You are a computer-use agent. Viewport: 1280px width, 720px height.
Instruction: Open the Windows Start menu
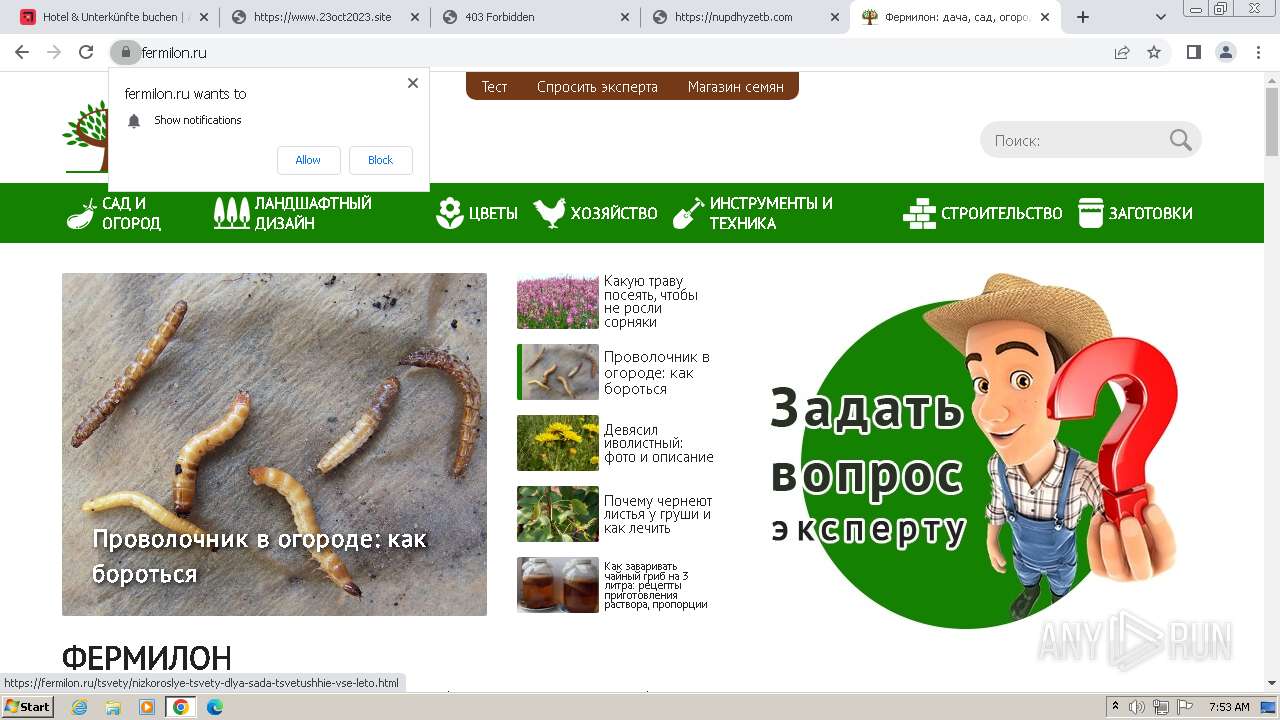click(27, 707)
